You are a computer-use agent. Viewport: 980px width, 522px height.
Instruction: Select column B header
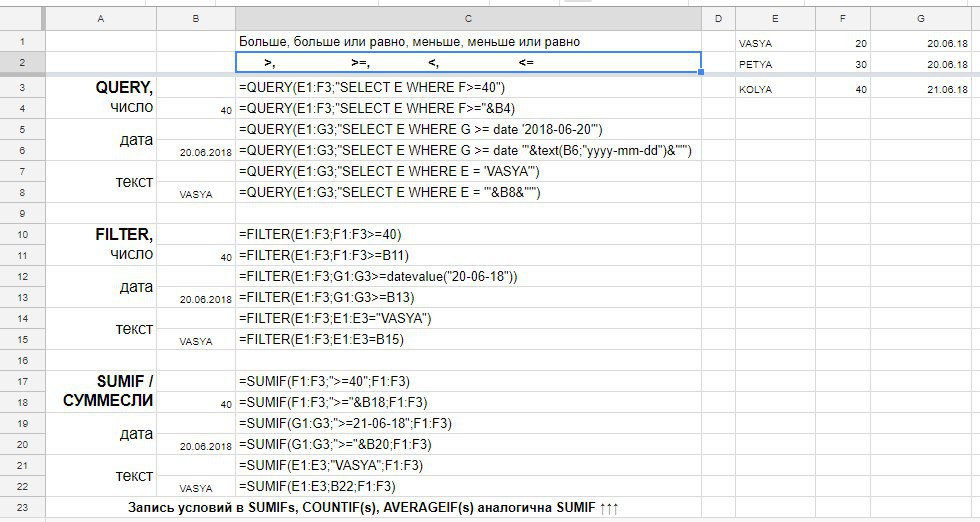pyautogui.click(x=196, y=19)
